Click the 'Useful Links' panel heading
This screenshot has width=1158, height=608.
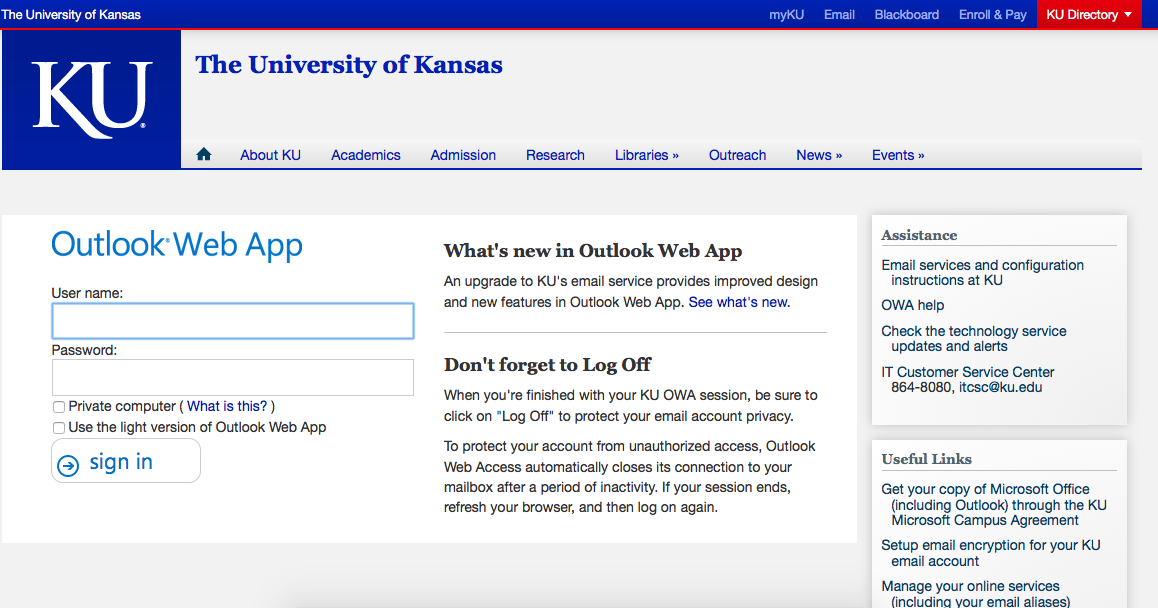pyautogui.click(x=926, y=459)
